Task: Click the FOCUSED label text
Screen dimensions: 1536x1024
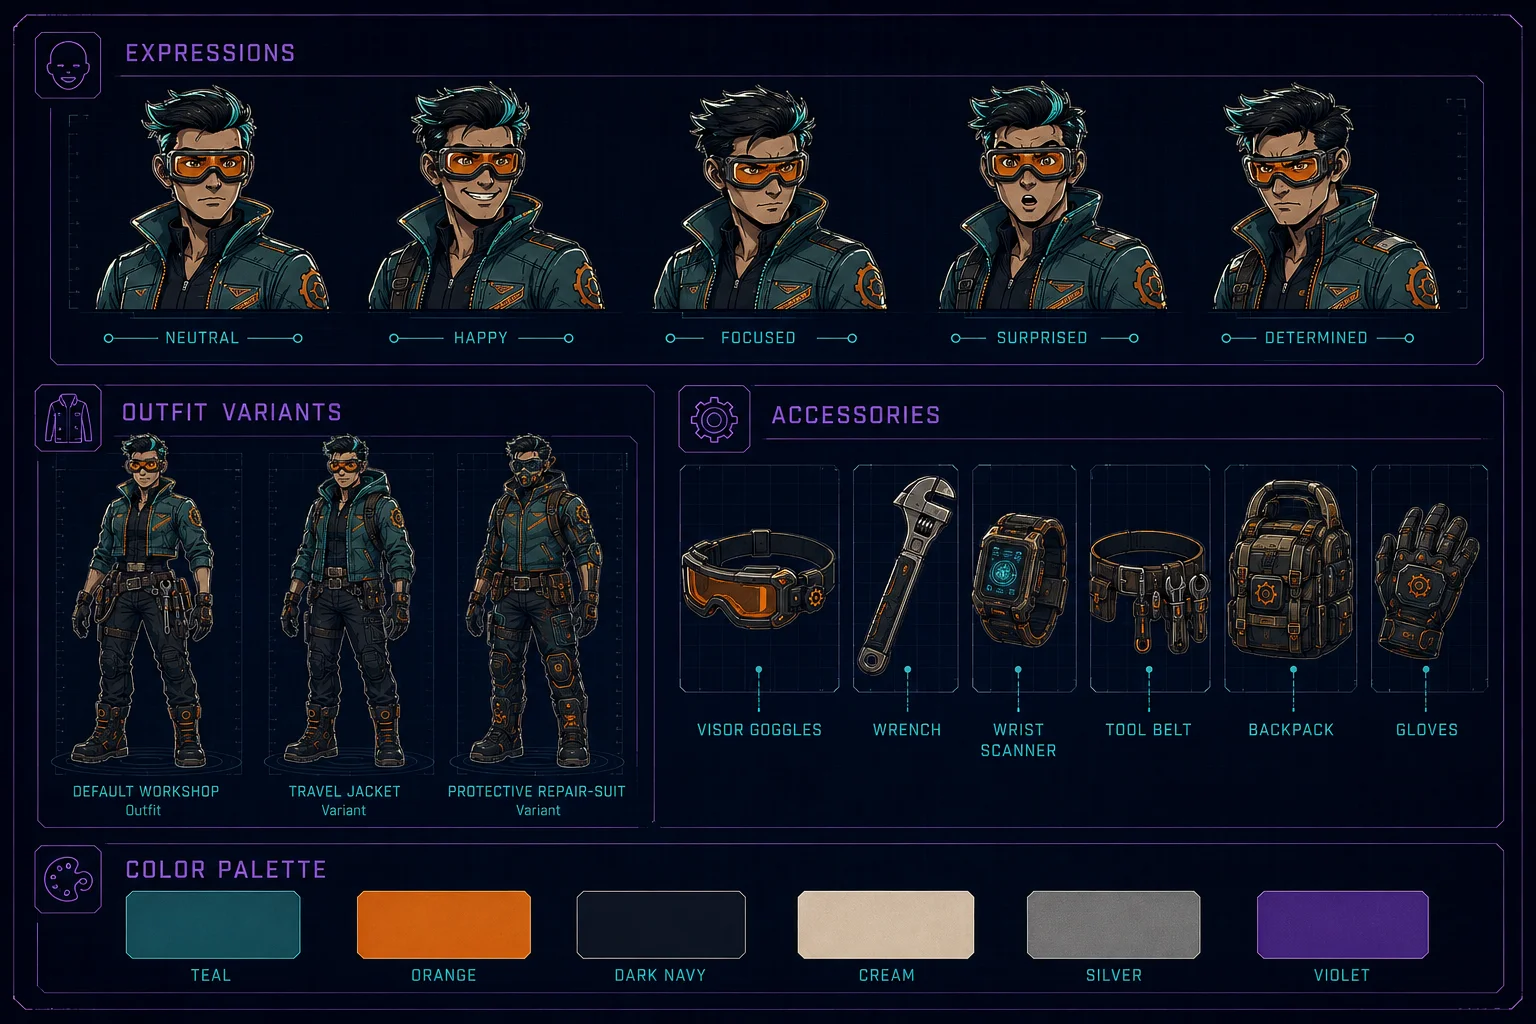Action: 758,338
